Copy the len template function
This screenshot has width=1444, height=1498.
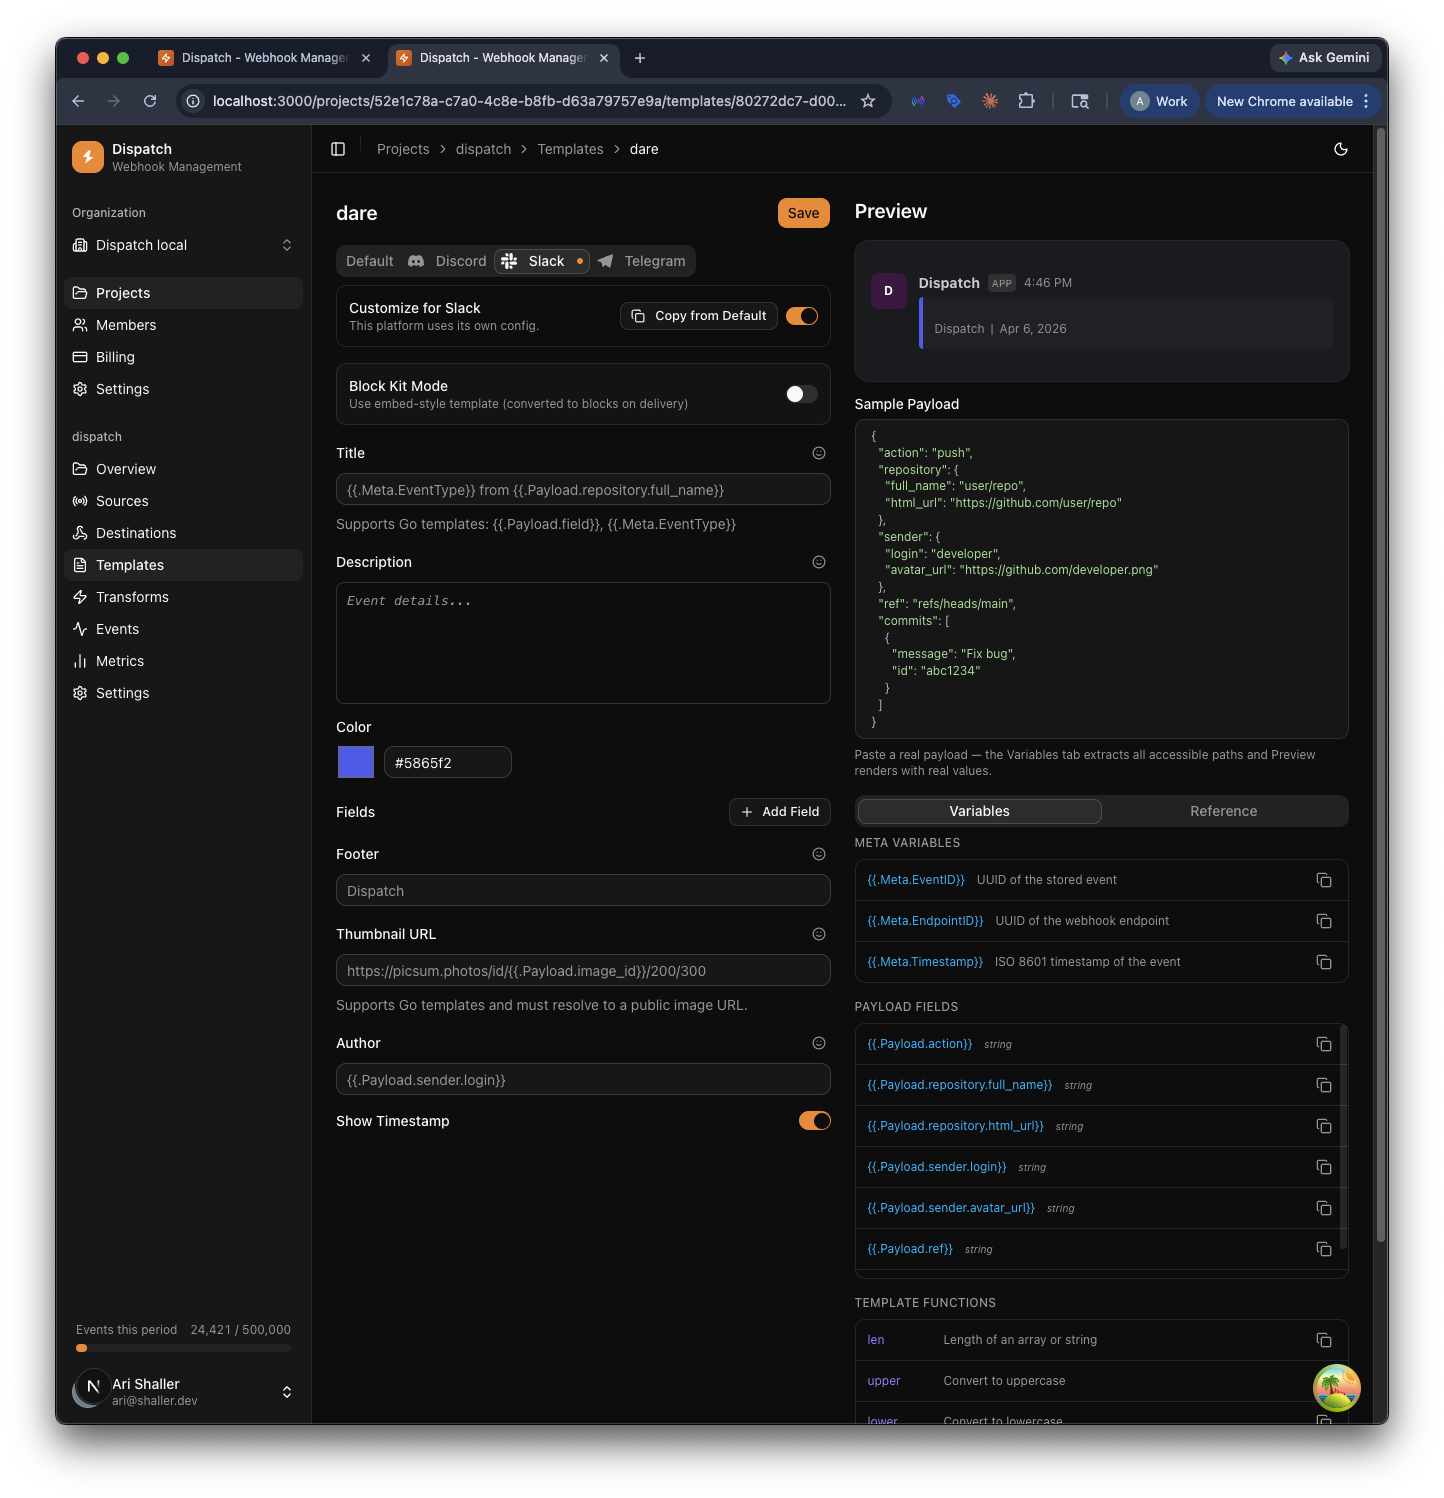tap(1324, 1340)
